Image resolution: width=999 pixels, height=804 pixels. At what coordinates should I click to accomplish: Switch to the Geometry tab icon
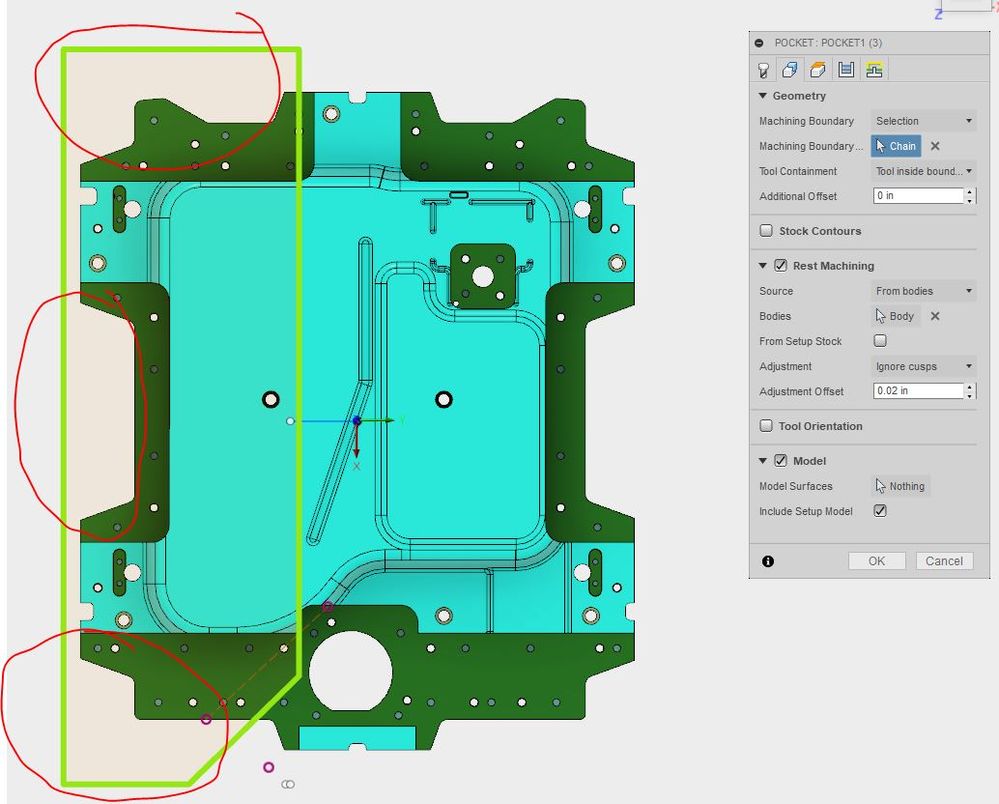coord(790,69)
